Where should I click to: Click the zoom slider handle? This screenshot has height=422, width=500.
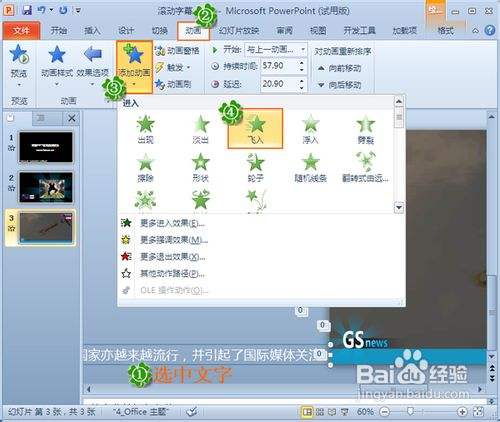tap(411, 412)
